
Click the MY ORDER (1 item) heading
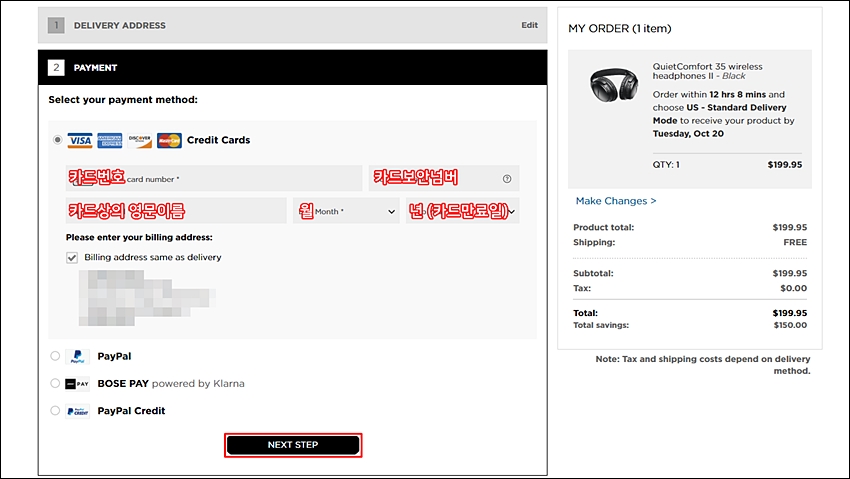click(x=620, y=29)
